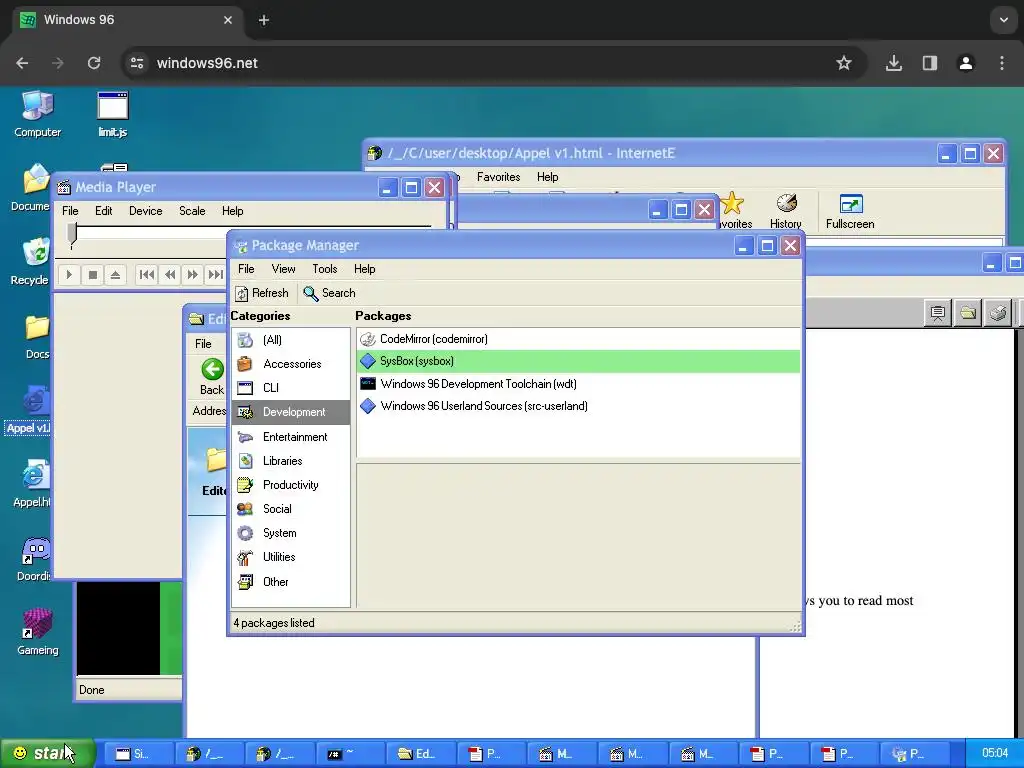Select the Libraries category
The width and height of the screenshot is (1024, 768).
tap(291, 461)
